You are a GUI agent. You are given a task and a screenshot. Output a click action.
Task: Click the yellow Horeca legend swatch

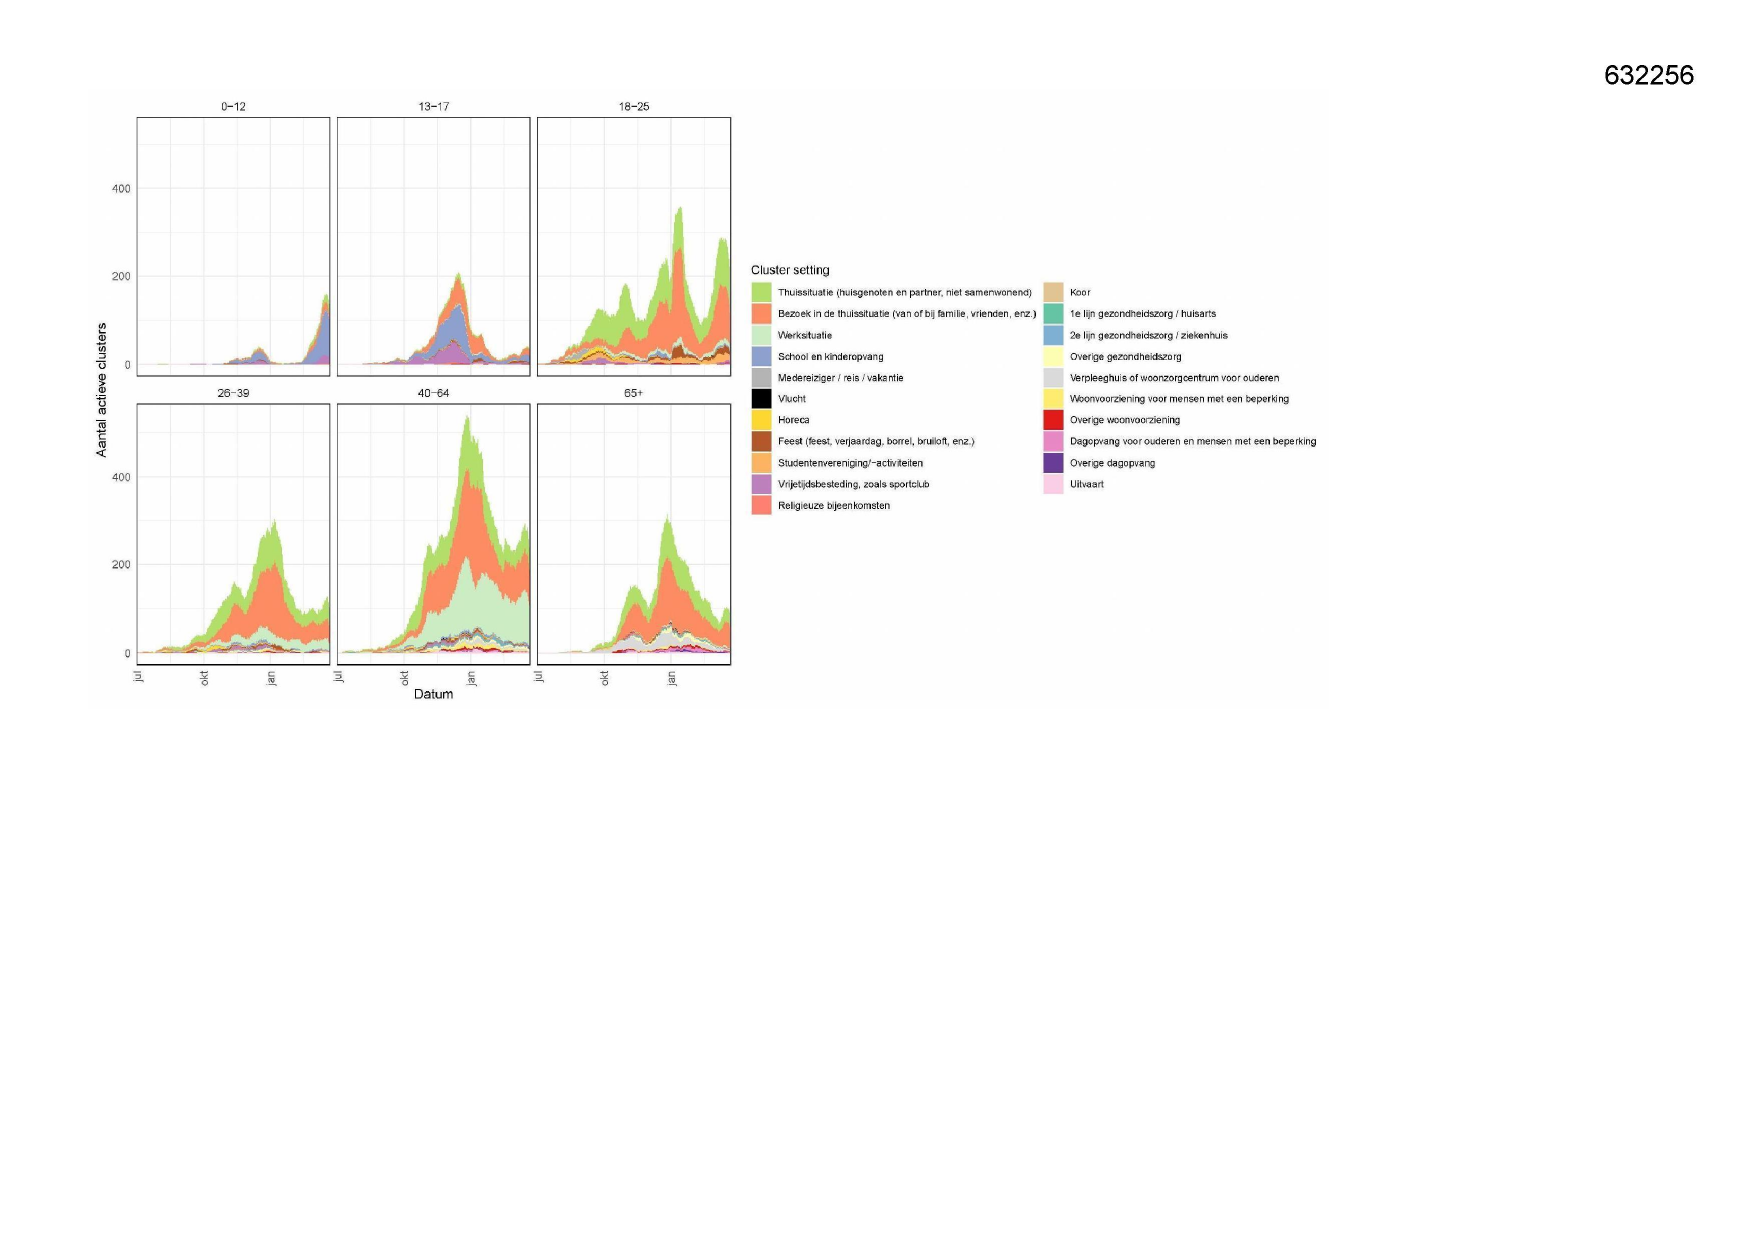pos(761,420)
